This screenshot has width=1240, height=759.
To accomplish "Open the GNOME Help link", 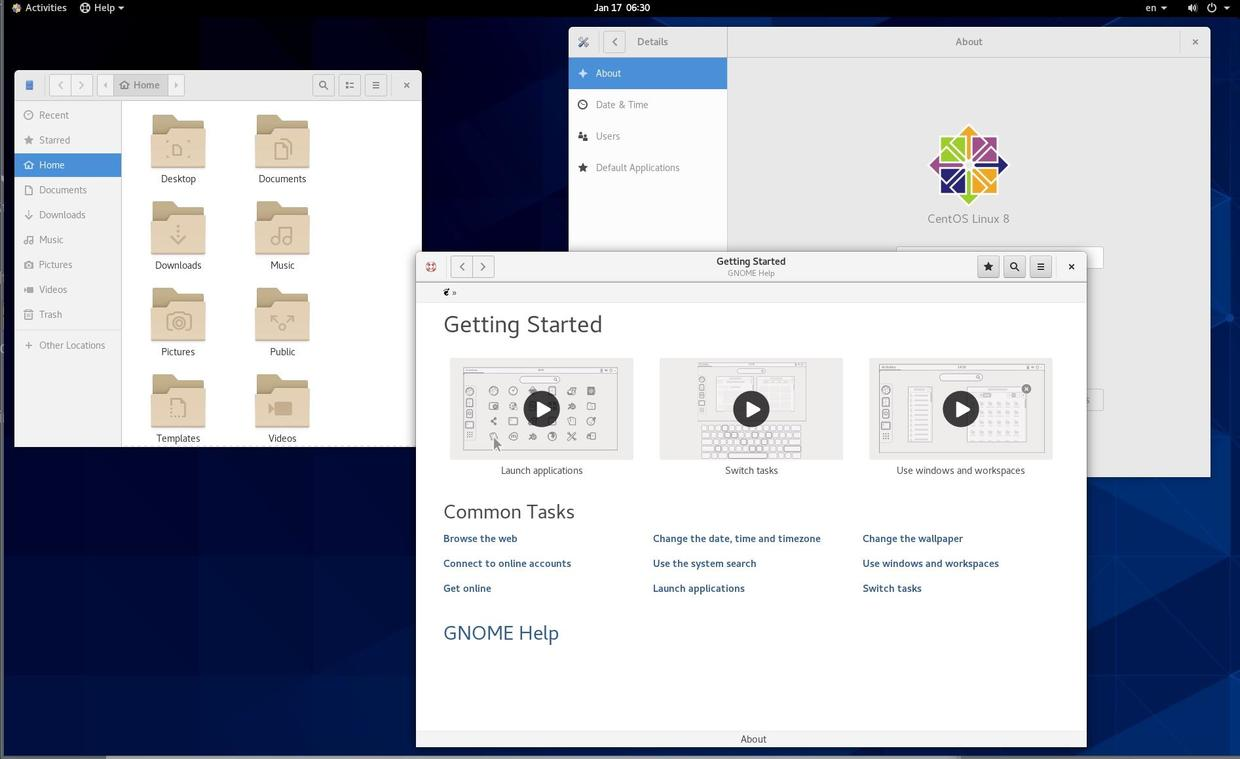I will pos(501,632).
